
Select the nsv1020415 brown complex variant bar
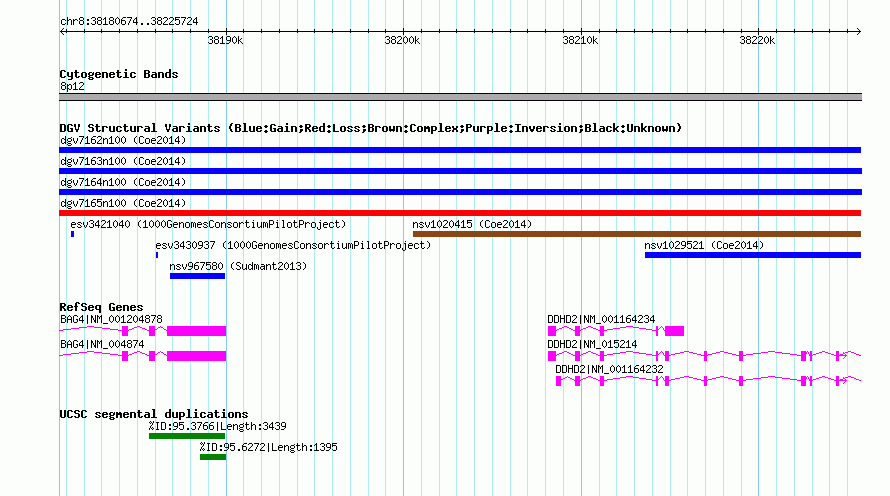(637, 234)
